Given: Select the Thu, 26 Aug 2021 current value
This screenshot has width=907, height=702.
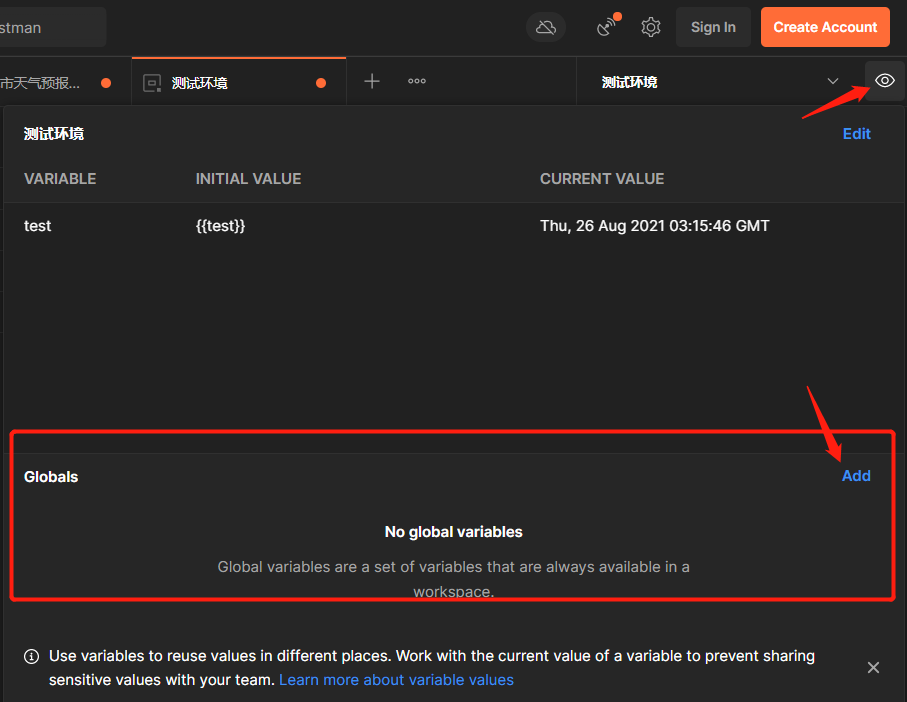Looking at the screenshot, I should pyautogui.click(x=655, y=226).
